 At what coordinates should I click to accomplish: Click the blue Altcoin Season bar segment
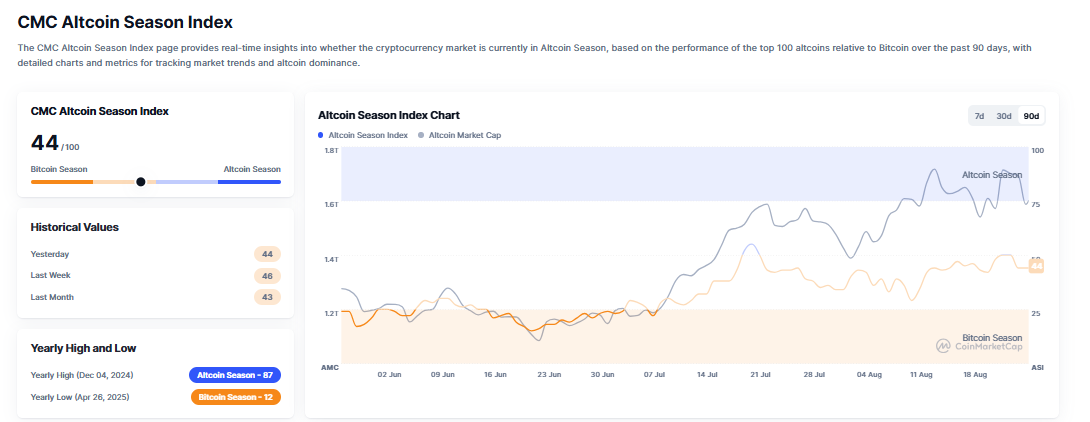249,182
